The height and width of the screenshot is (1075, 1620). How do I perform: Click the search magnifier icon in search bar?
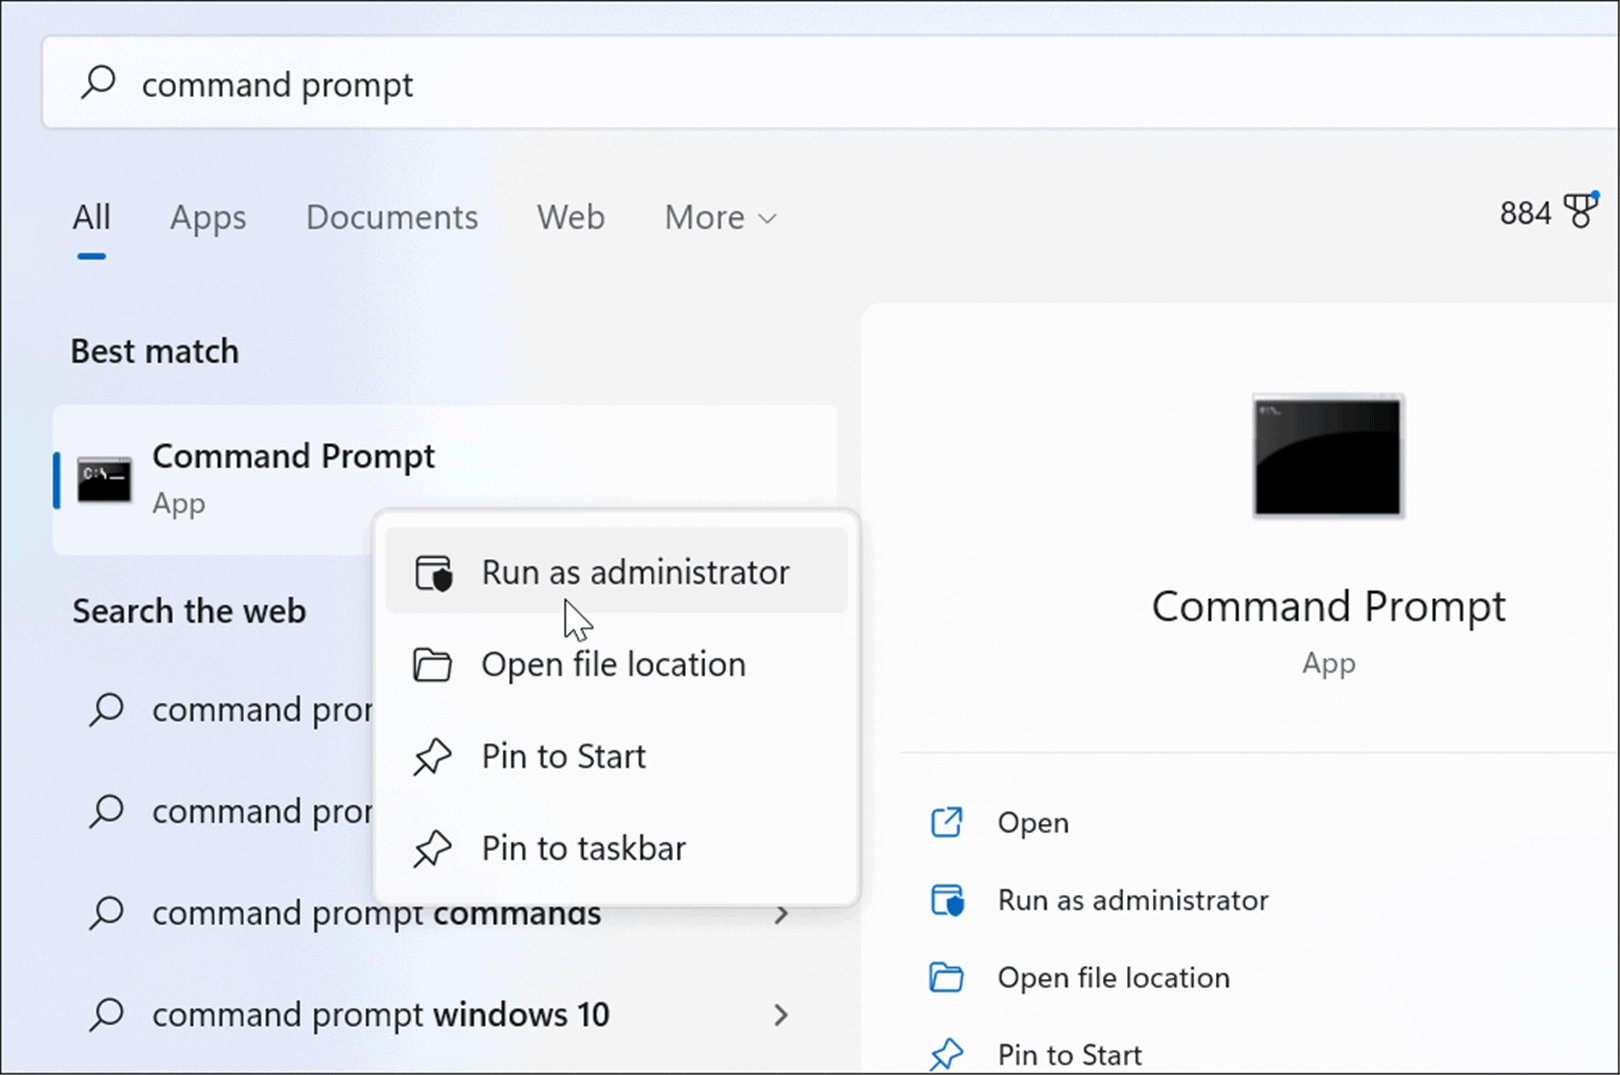pos(97,84)
